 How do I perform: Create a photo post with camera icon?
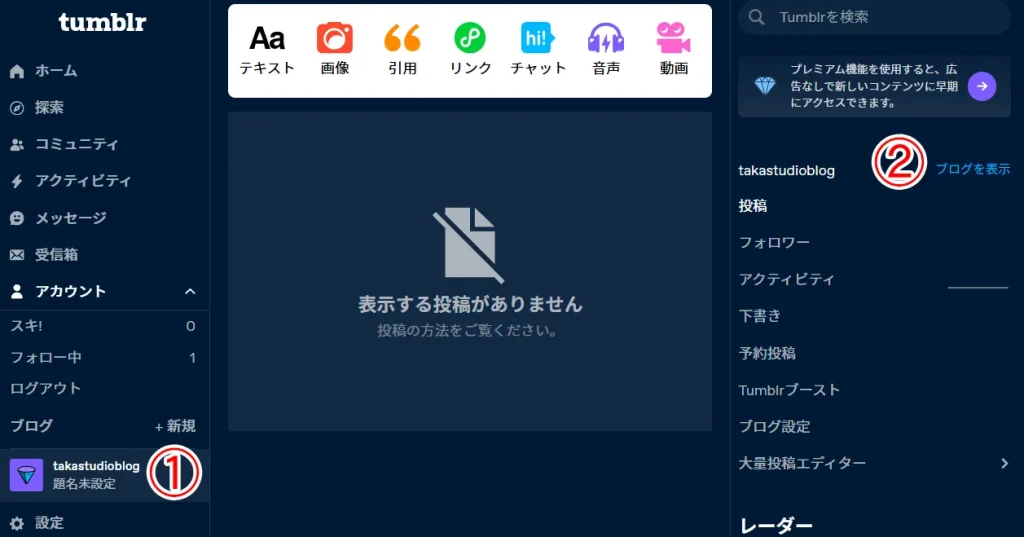[x=335, y=38]
